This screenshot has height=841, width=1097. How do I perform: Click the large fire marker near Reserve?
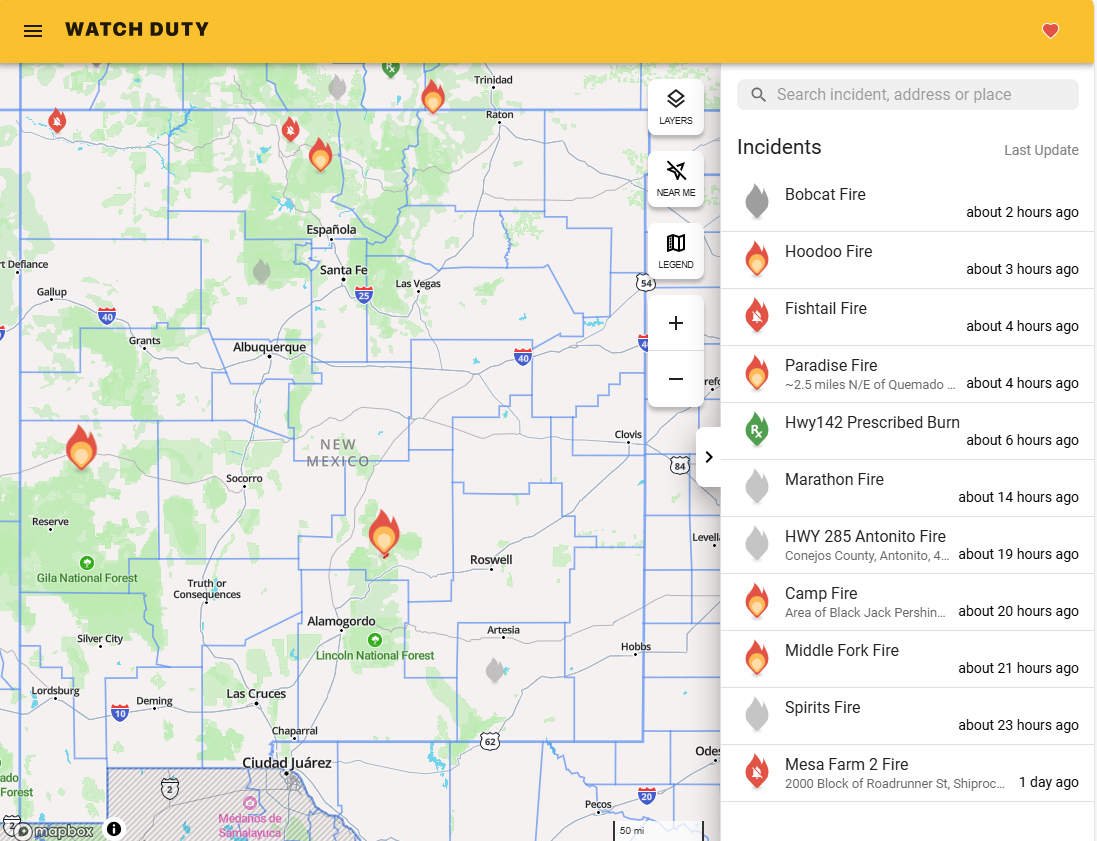click(x=81, y=448)
